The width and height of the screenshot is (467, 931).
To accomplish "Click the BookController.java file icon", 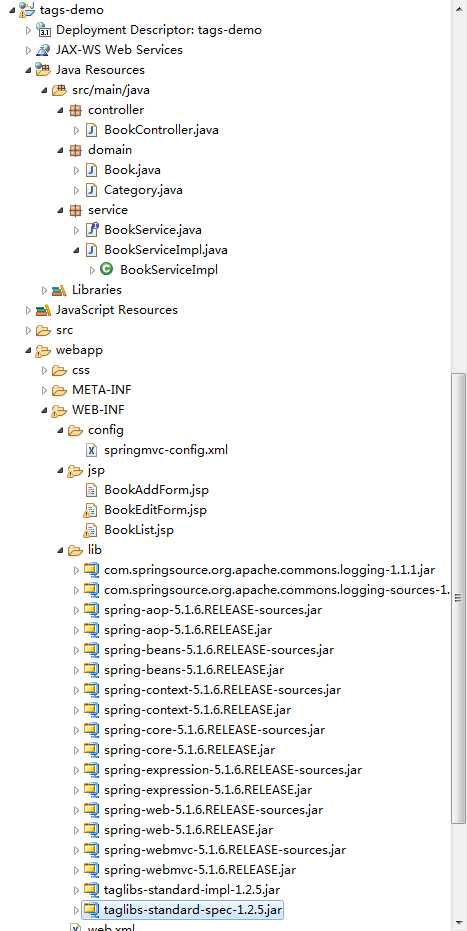I will (91, 129).
